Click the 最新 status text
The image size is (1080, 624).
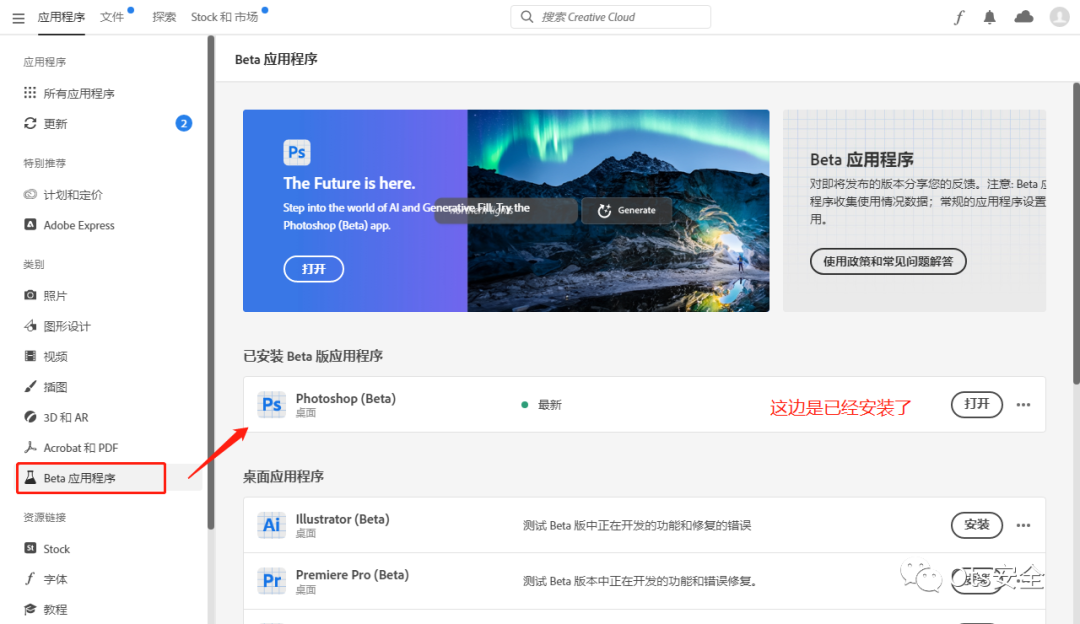[550, 405]
